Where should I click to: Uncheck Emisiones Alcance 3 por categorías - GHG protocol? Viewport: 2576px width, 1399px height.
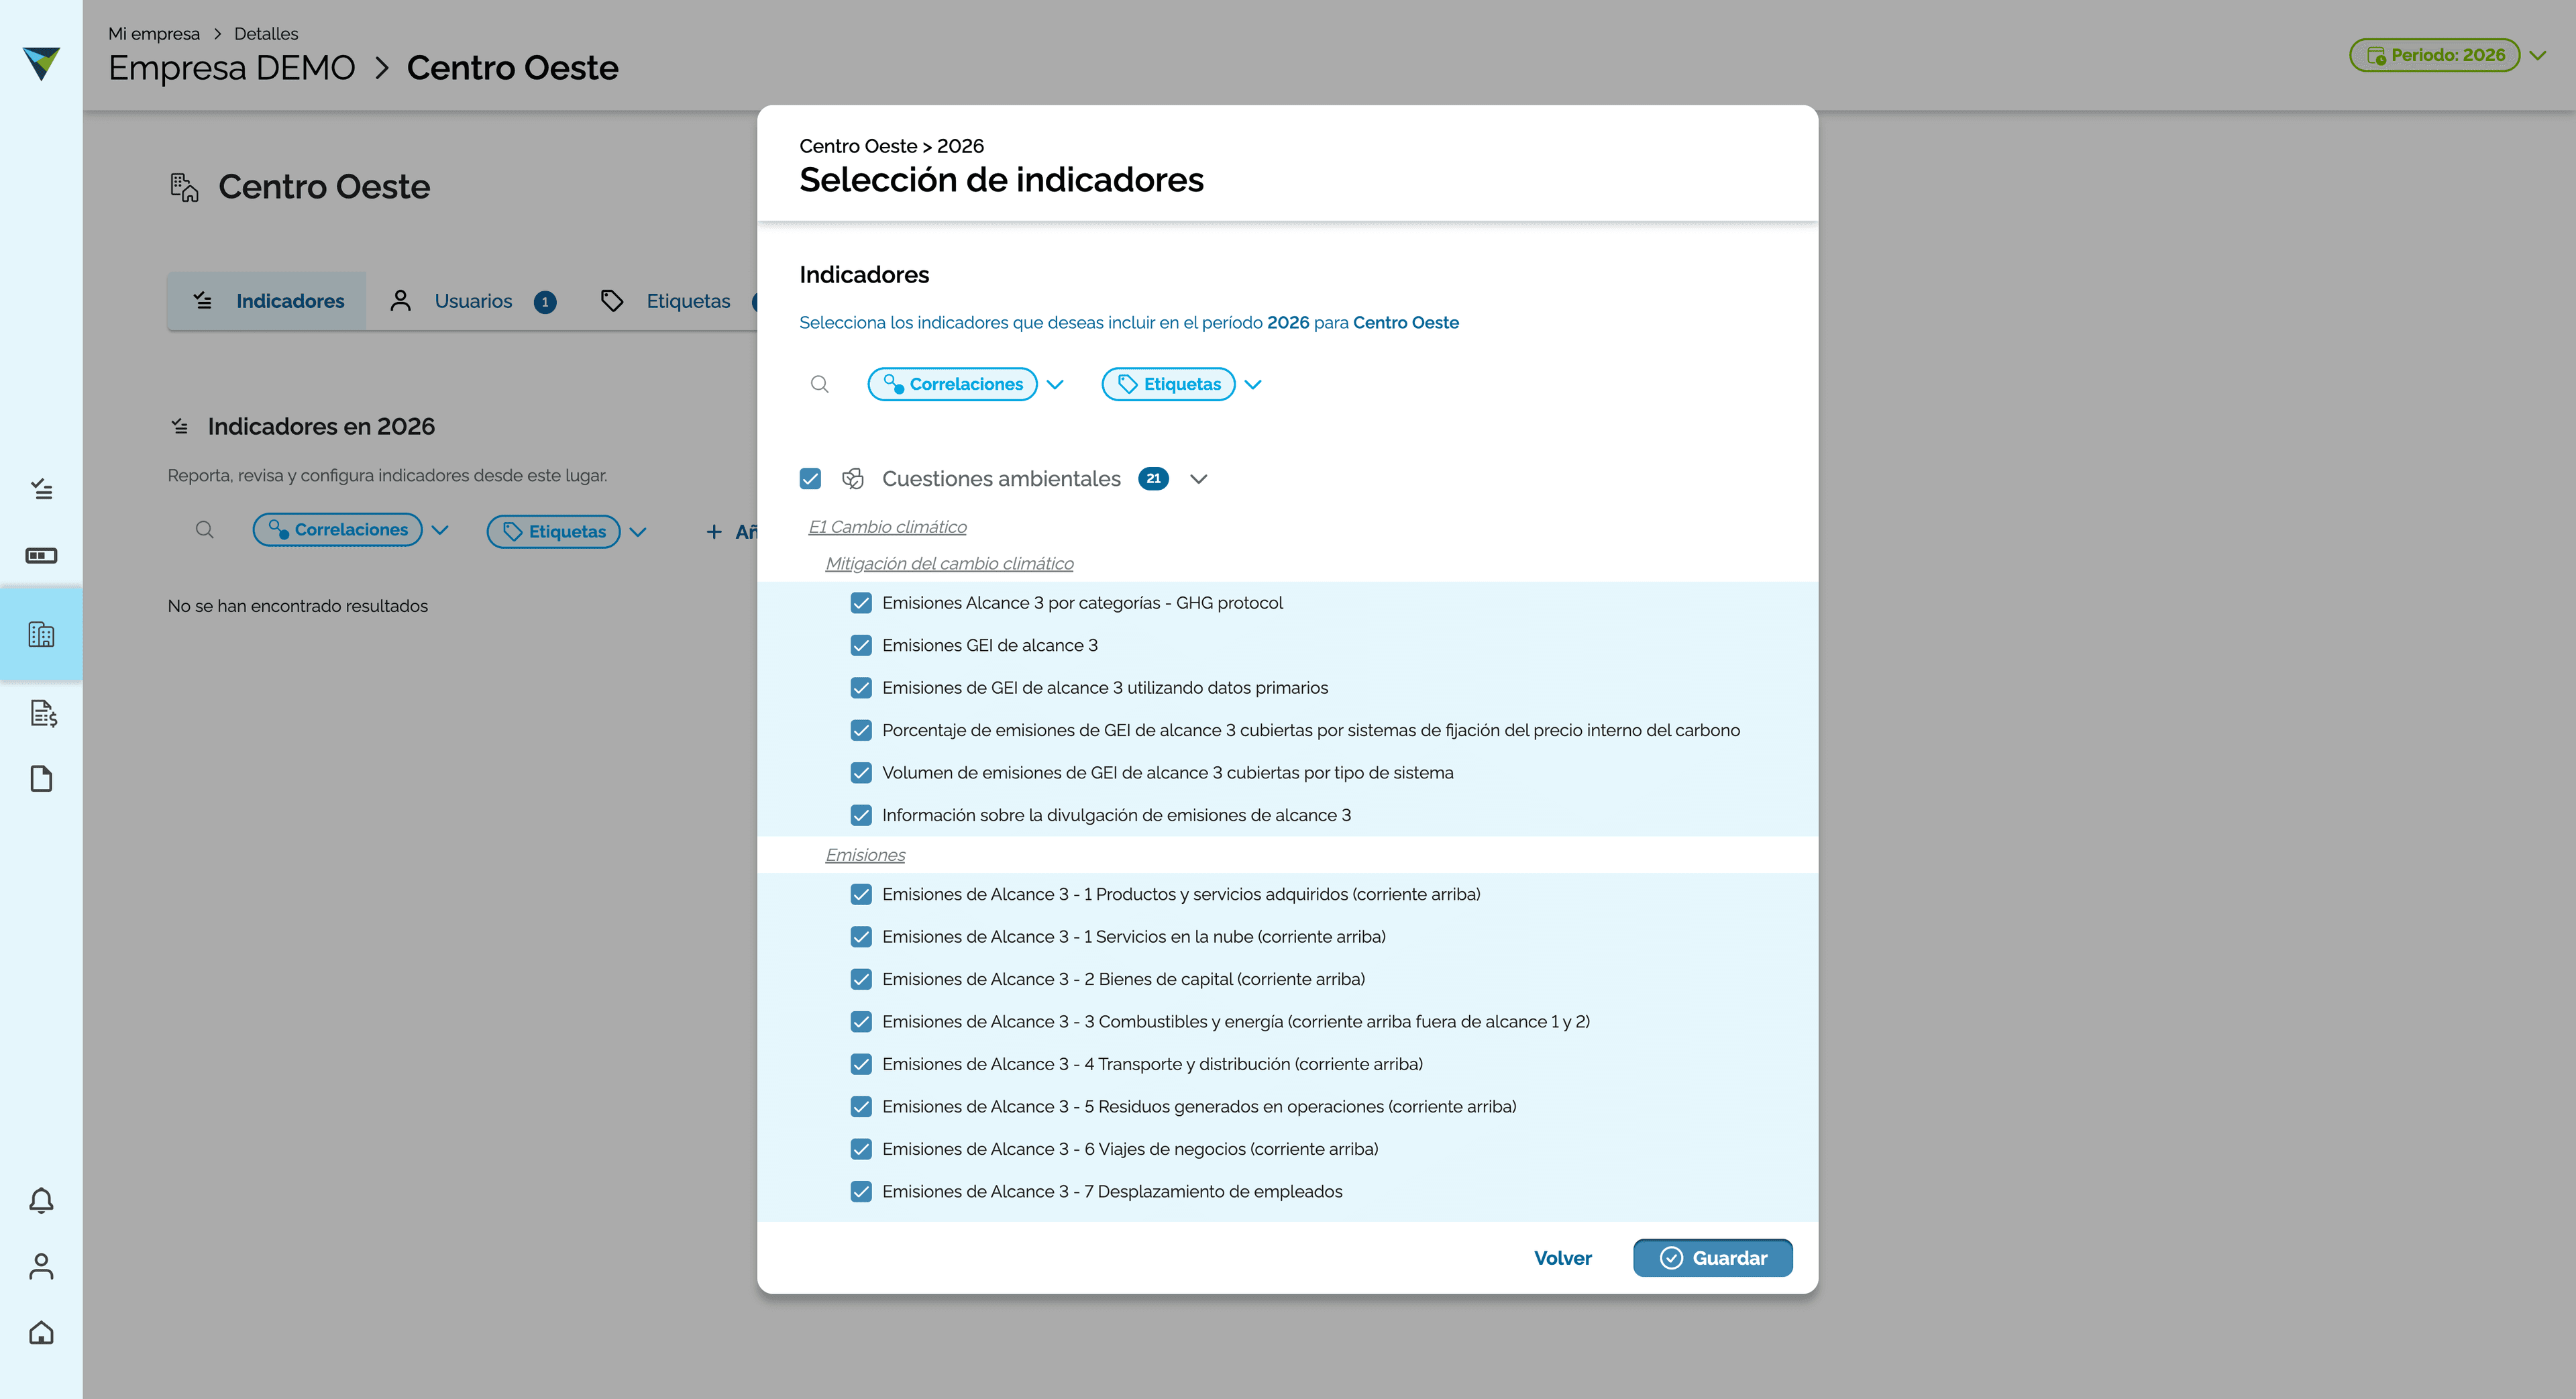coord(861,603)
